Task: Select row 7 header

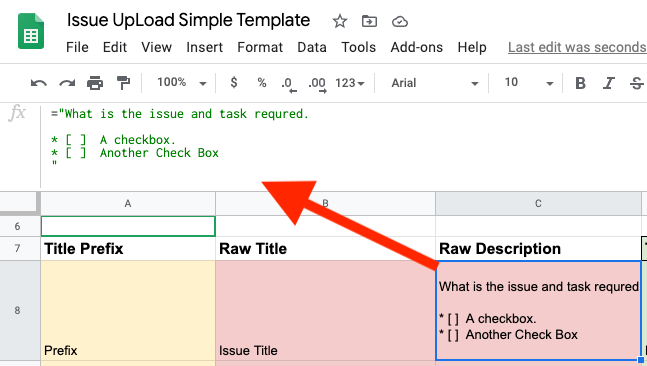Action: coord(17,248)
